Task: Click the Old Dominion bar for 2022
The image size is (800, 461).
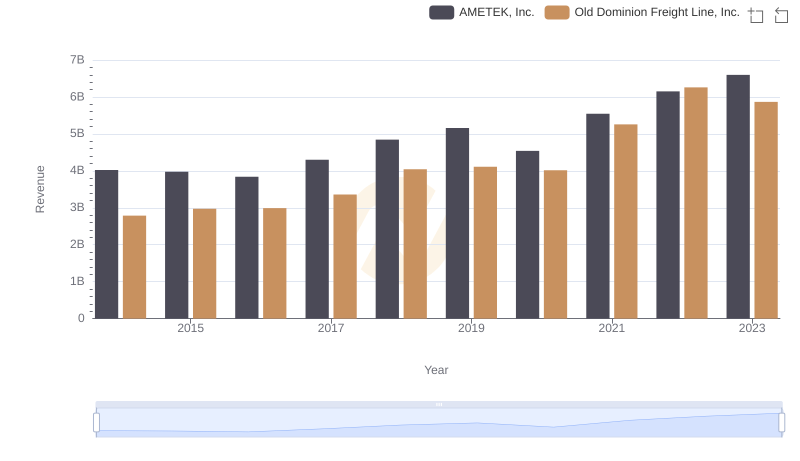Action: tap(696, 203)
